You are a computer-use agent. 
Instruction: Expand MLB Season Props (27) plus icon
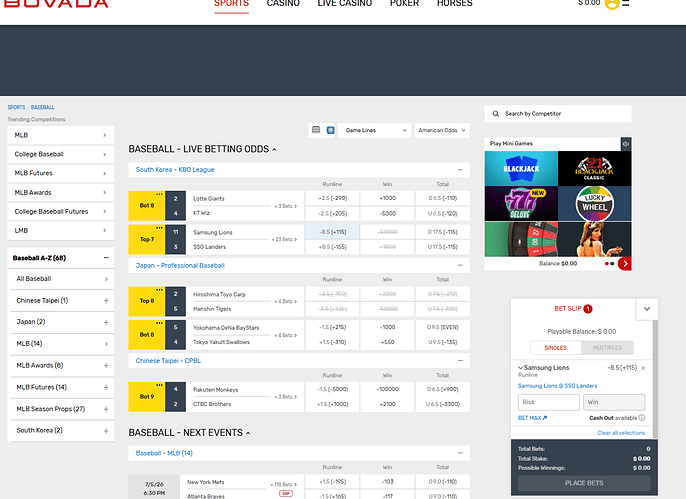pyautogui.click(x=106, y=409)
